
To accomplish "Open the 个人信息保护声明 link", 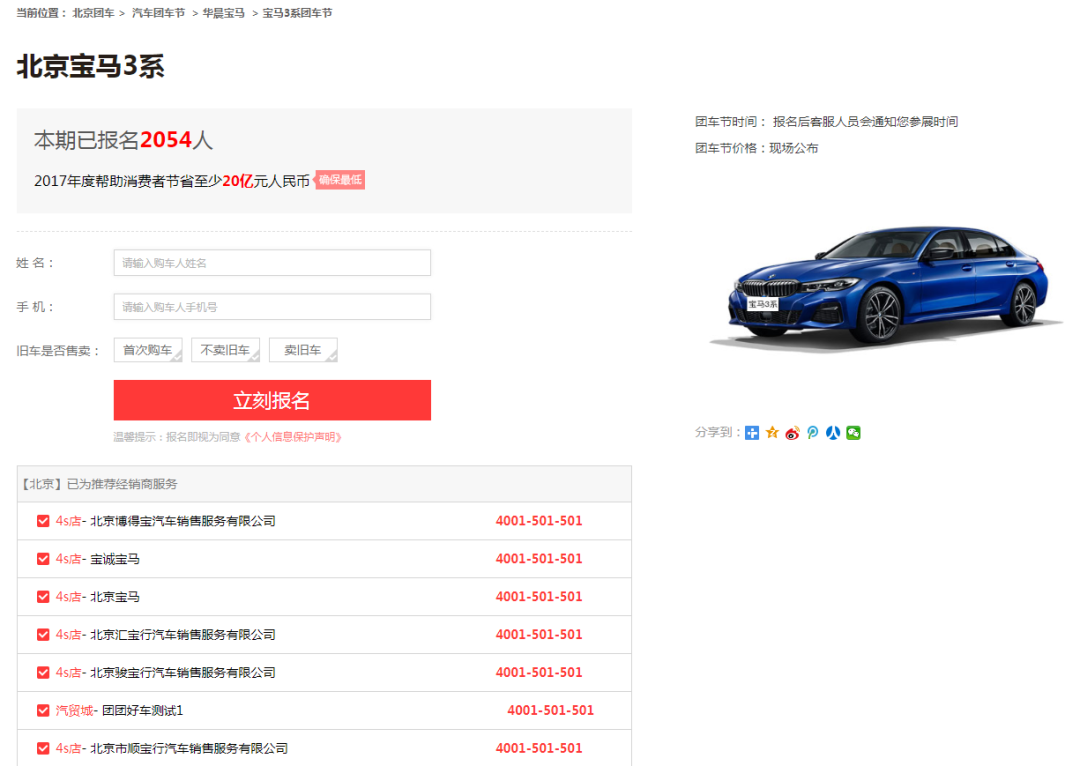I will point(293,437).
